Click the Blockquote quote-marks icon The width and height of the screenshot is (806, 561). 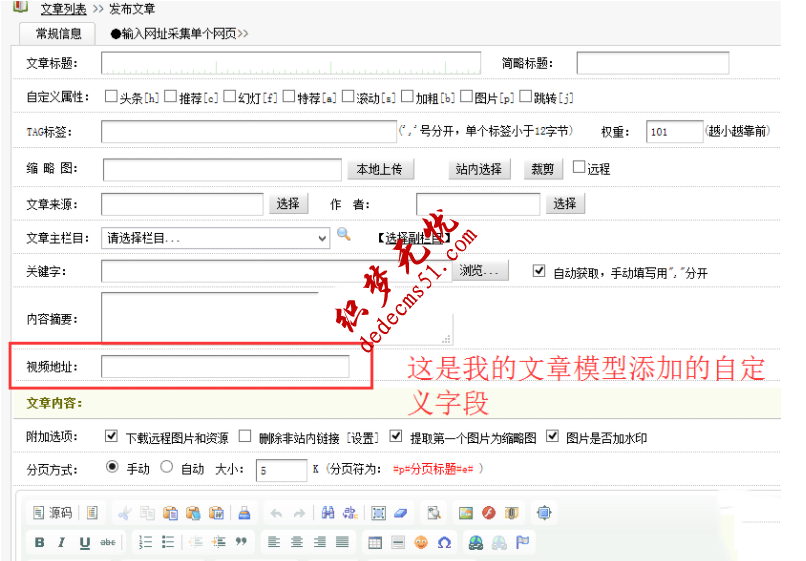coord(241,542)
